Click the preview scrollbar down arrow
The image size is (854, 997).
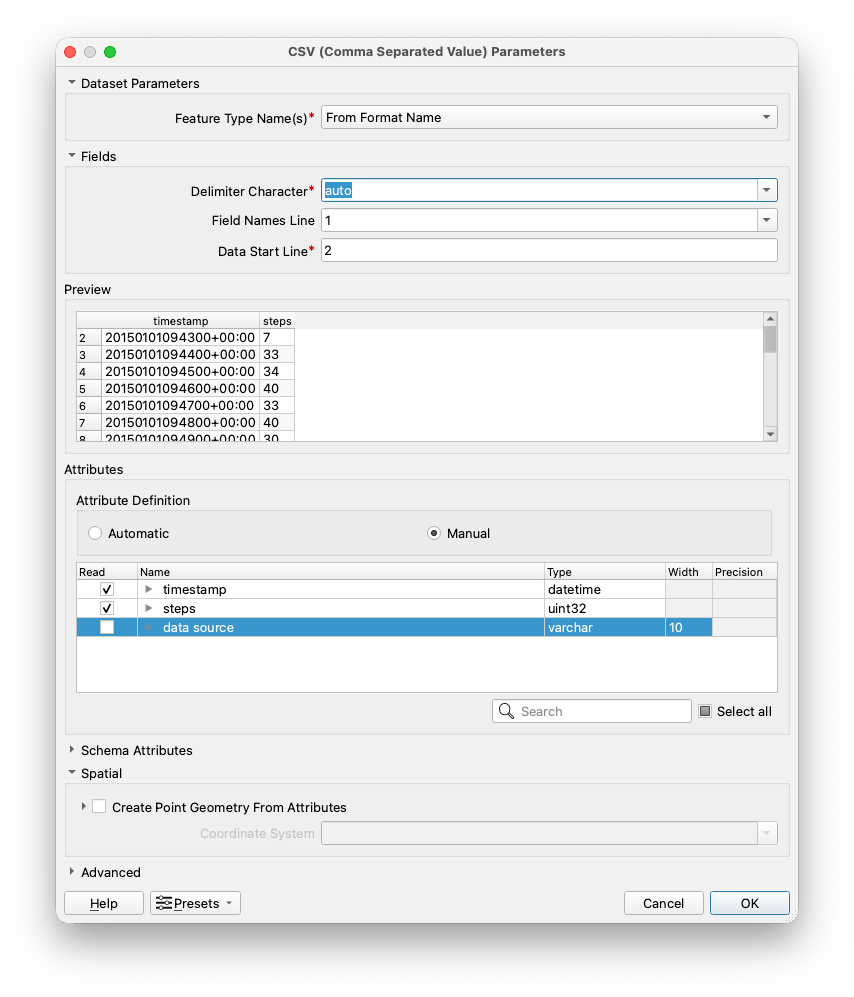[x=770, y=434]
